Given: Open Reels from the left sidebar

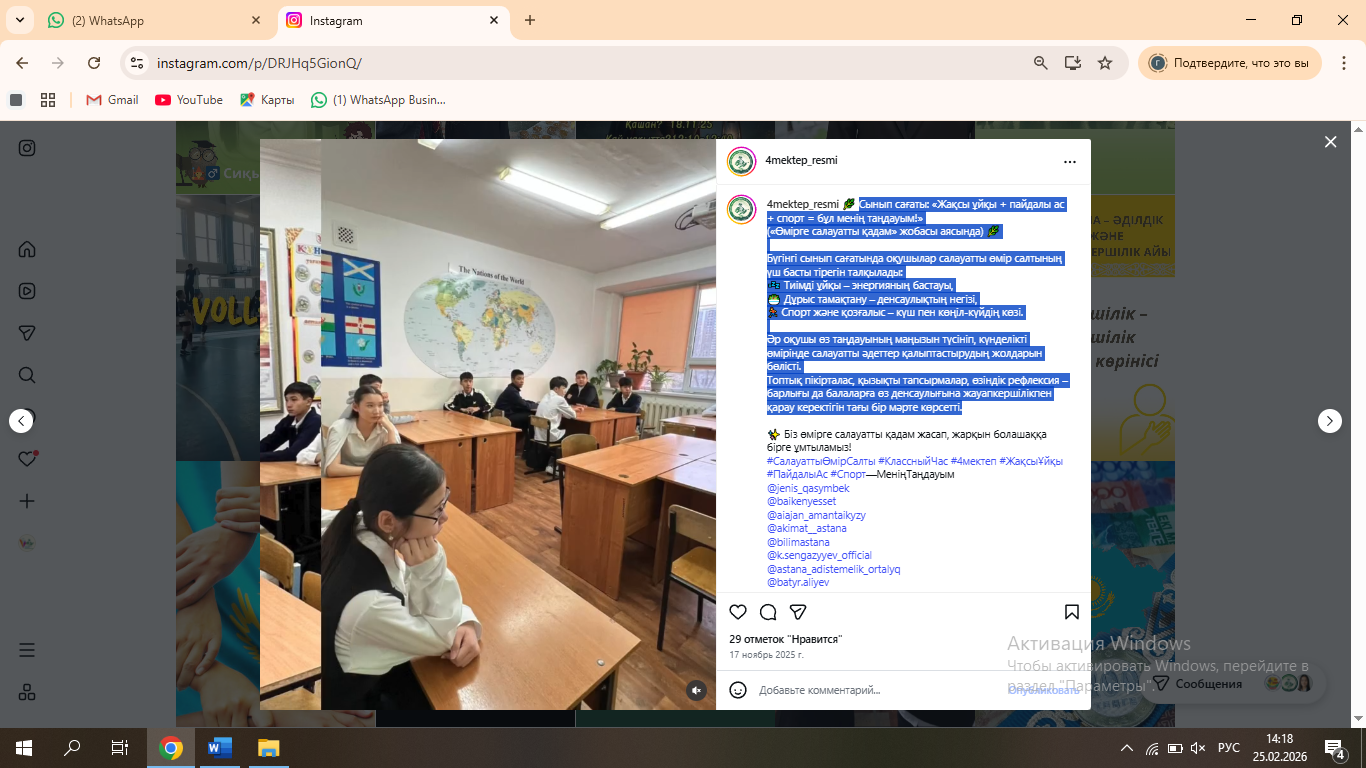Looking at the screenshot, I should click(x=27, y=291).
